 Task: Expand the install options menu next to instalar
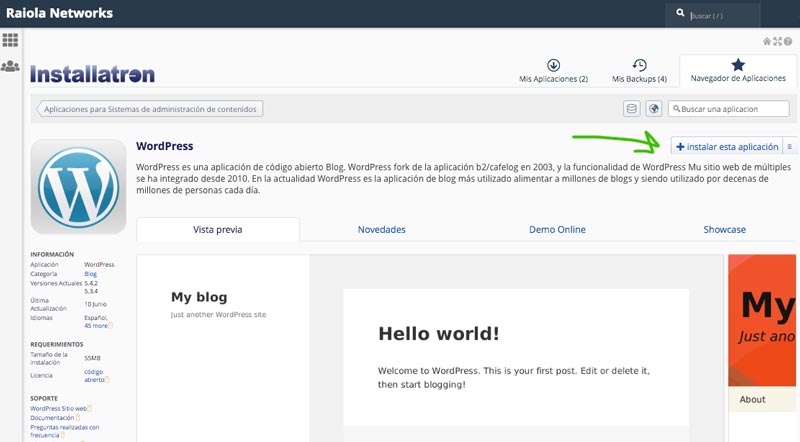[x=790, y=146]
